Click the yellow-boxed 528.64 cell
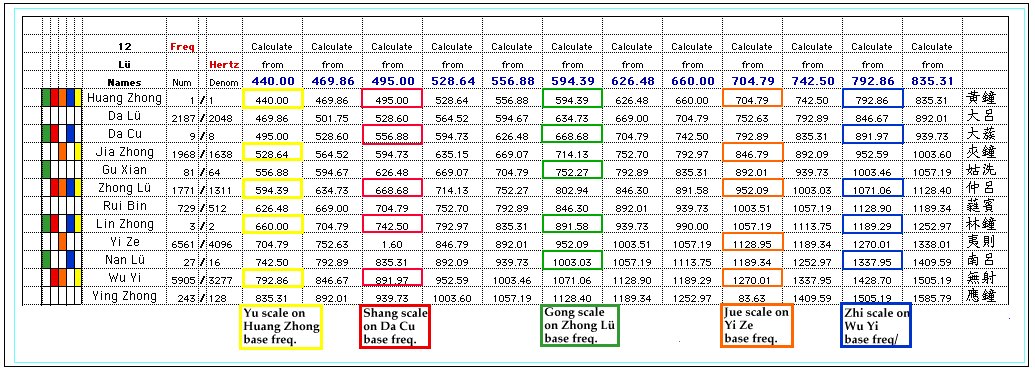Image resolution: width=1035 pixels, height=370 pixels. [x=273, y=153]
